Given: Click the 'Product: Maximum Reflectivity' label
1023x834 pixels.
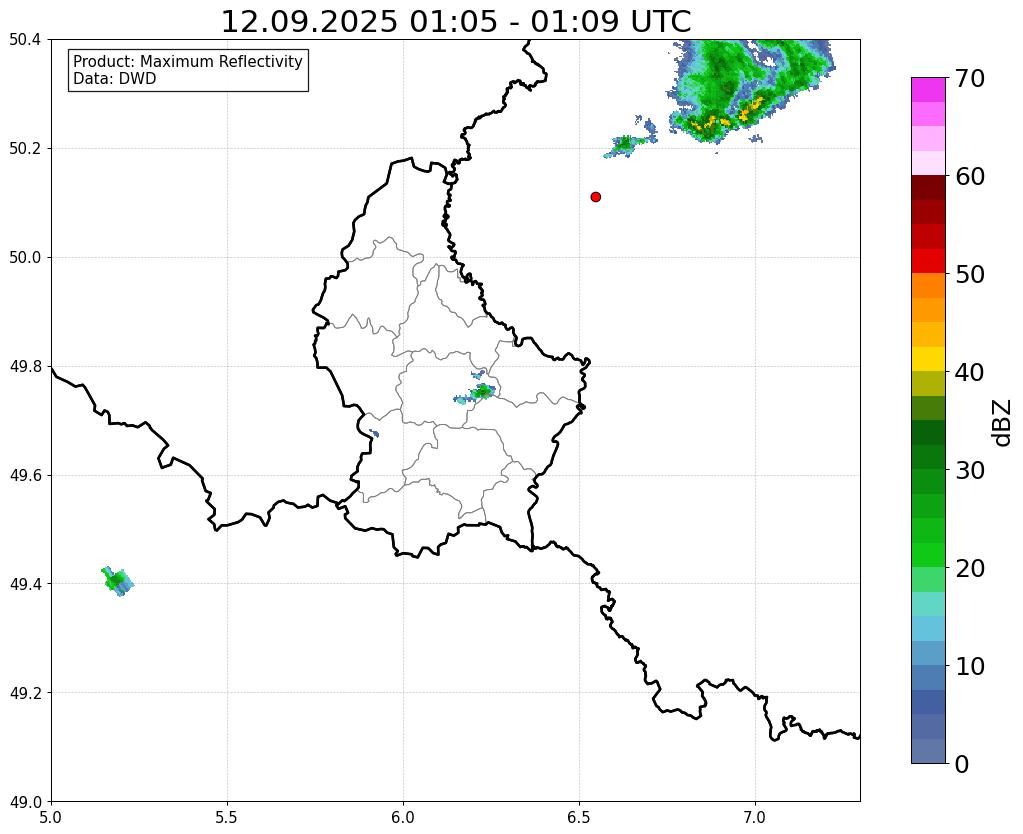Looking at the screenshot, I should click(188, 61).
